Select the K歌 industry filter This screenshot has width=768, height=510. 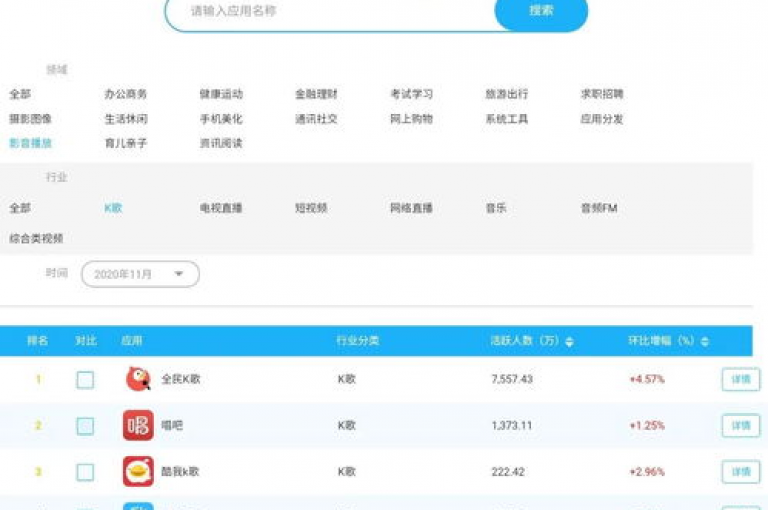pos(113,208)
